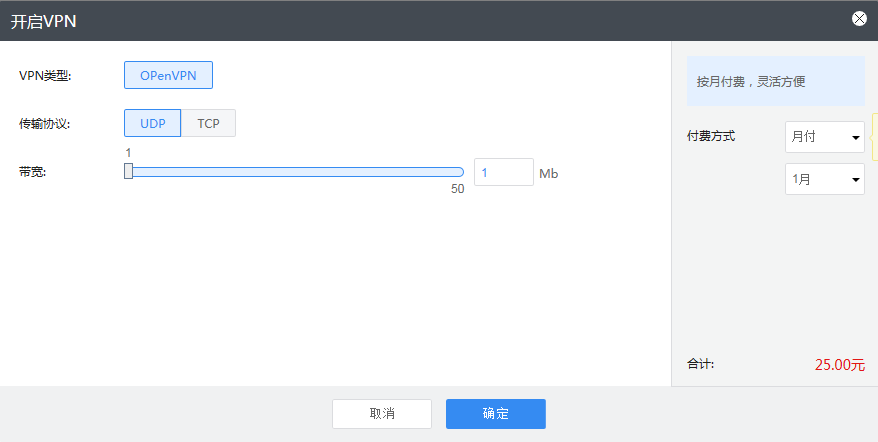This screenshot has width=878, height=442.
Task: Click the bandwidth slider handle
Action: [128, 171]
